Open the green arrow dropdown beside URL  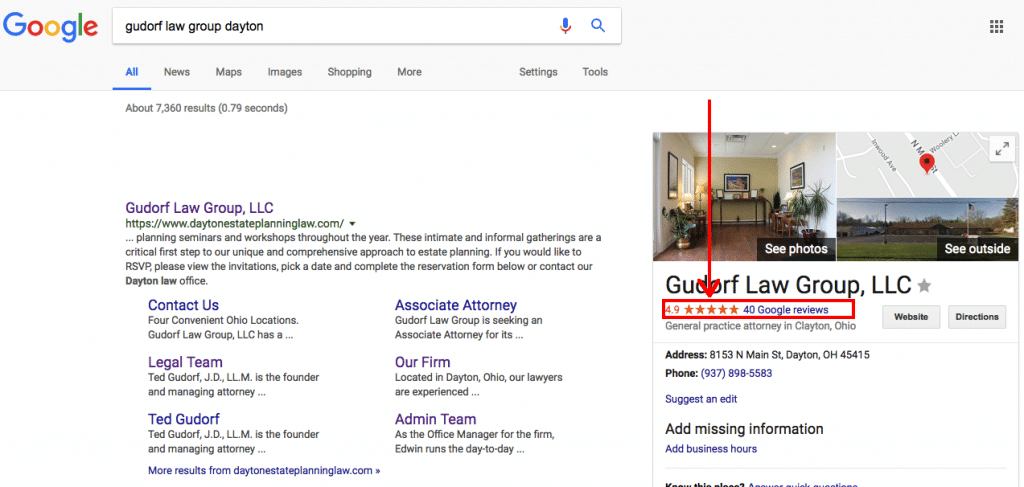(x=353, y=224)
